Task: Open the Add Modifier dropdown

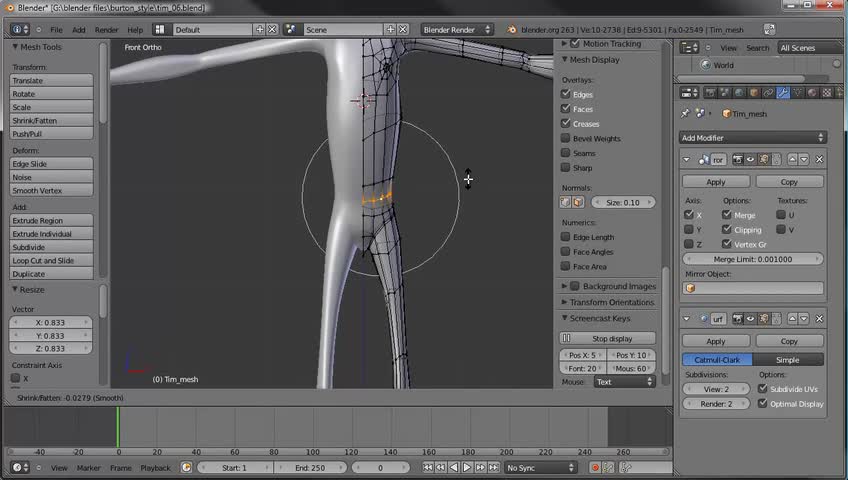Action: pos(752,138)
